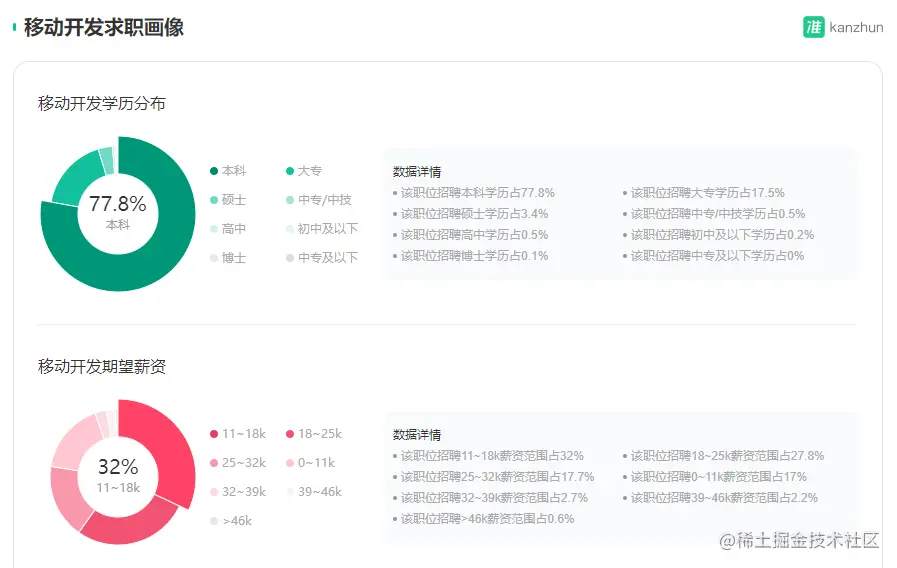This screenshot has height=568, width=897.
Task: Click 该职位招聘博士学历占0.1% line
Action: coord(470,256)
